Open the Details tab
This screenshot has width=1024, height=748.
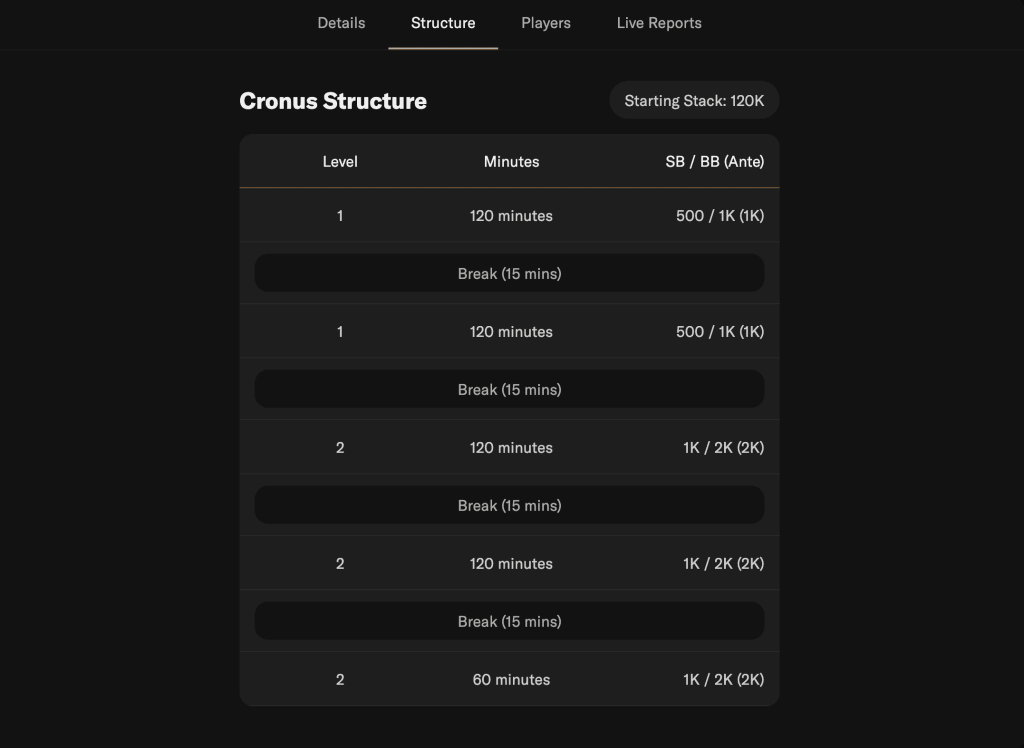click(x=341, y=23)
